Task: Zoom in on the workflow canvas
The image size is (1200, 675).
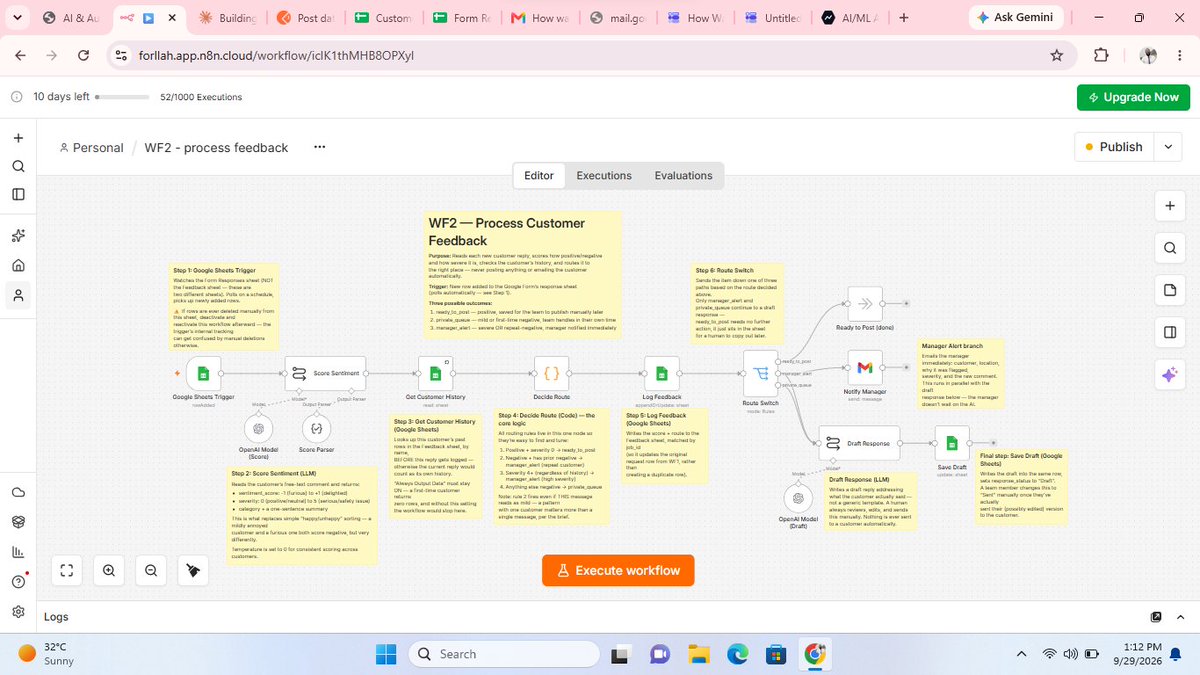Action: (108, 570)
